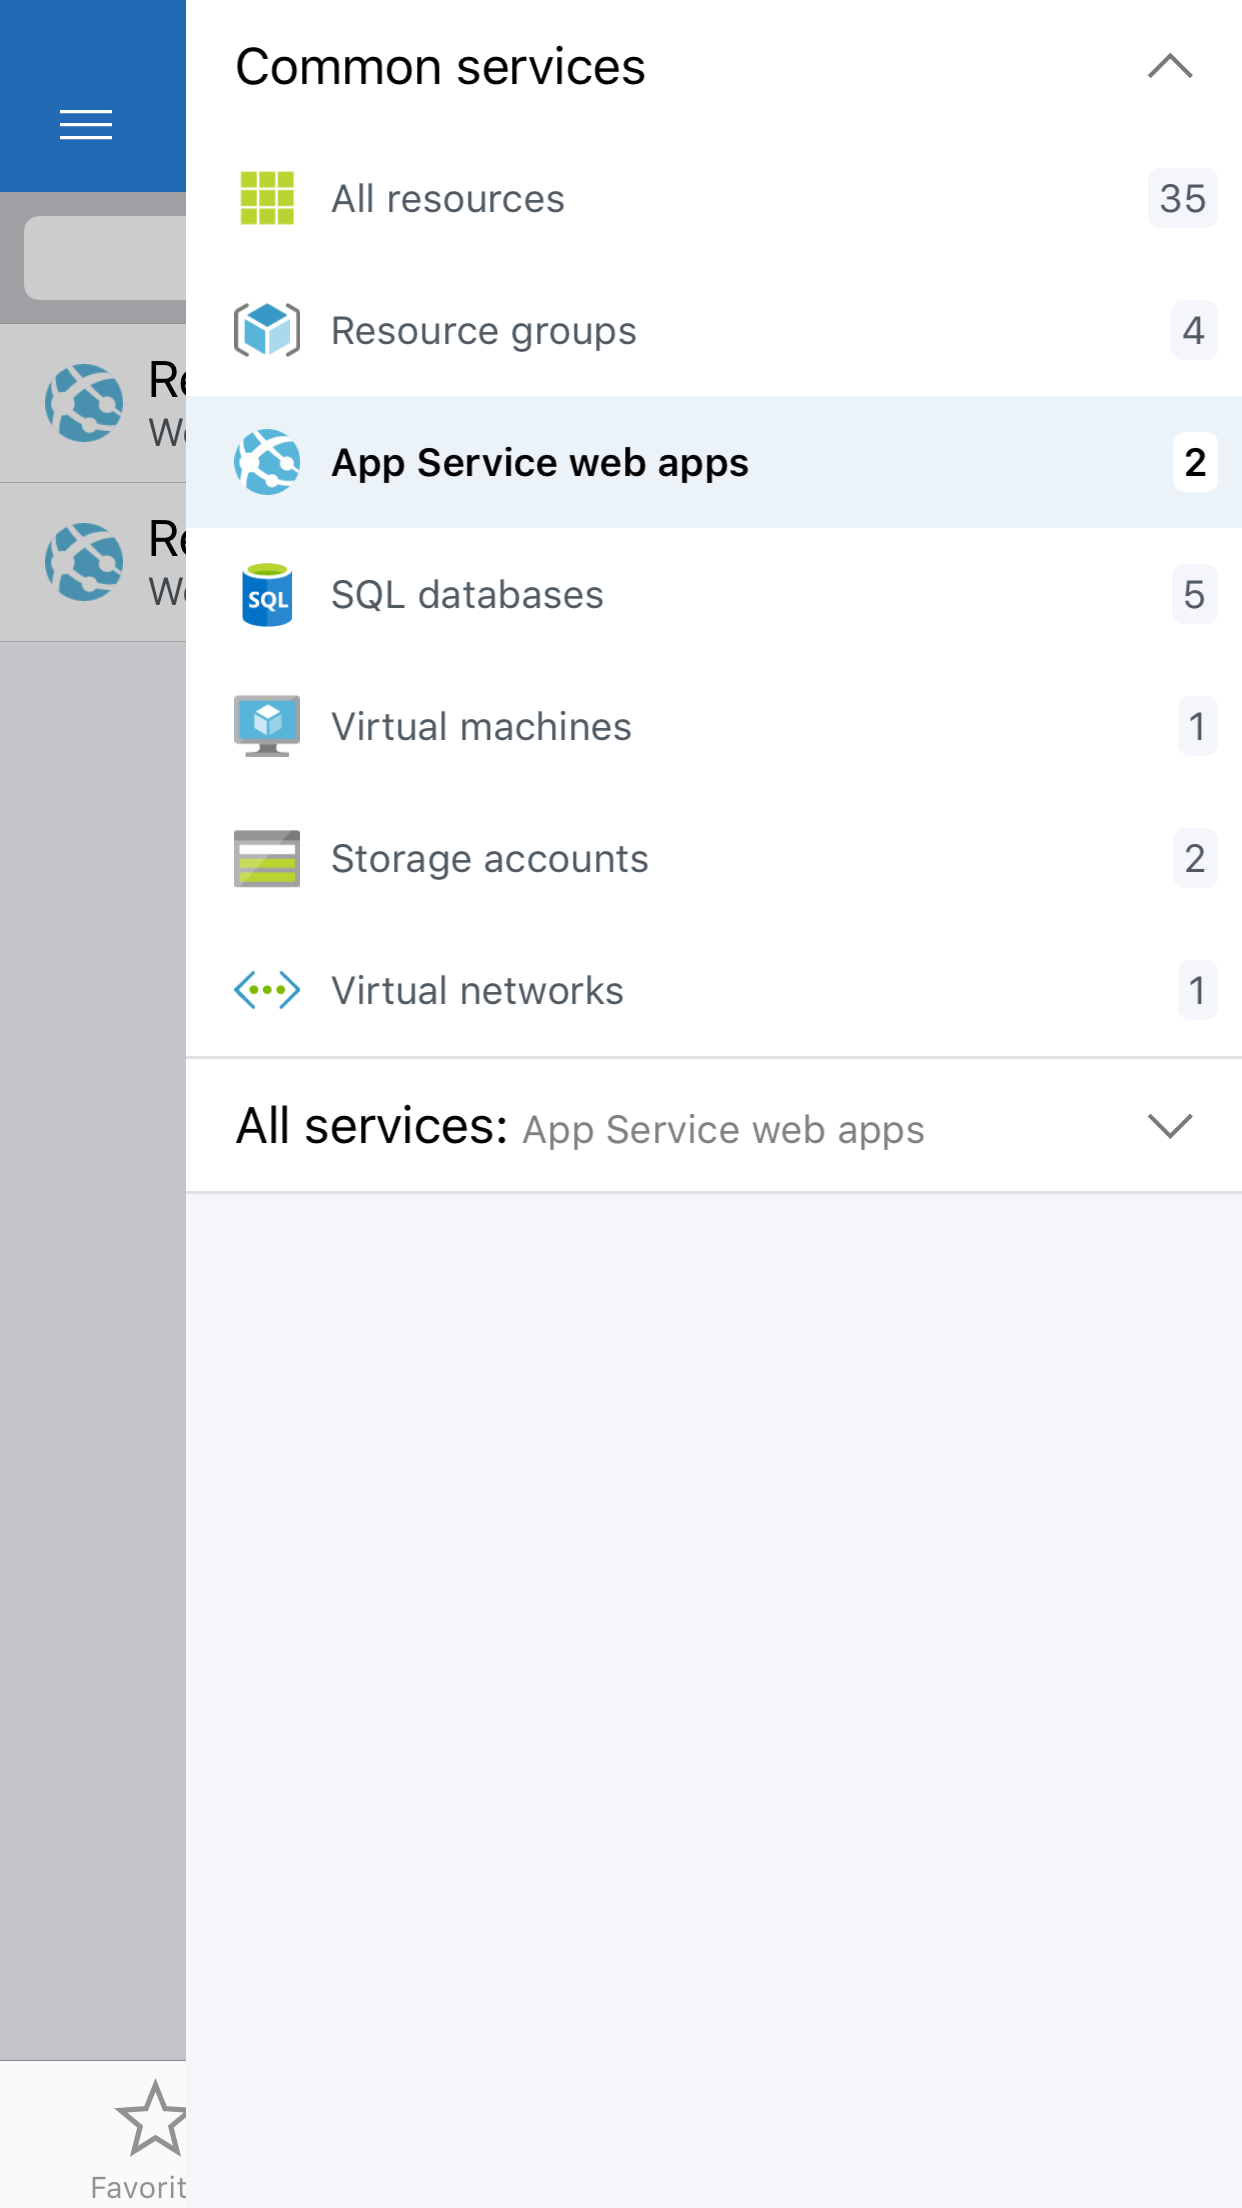The image size is (1242, 2208).
Task: Click the 4 count badge for Resource groups
Action: tap(1194, 330)
